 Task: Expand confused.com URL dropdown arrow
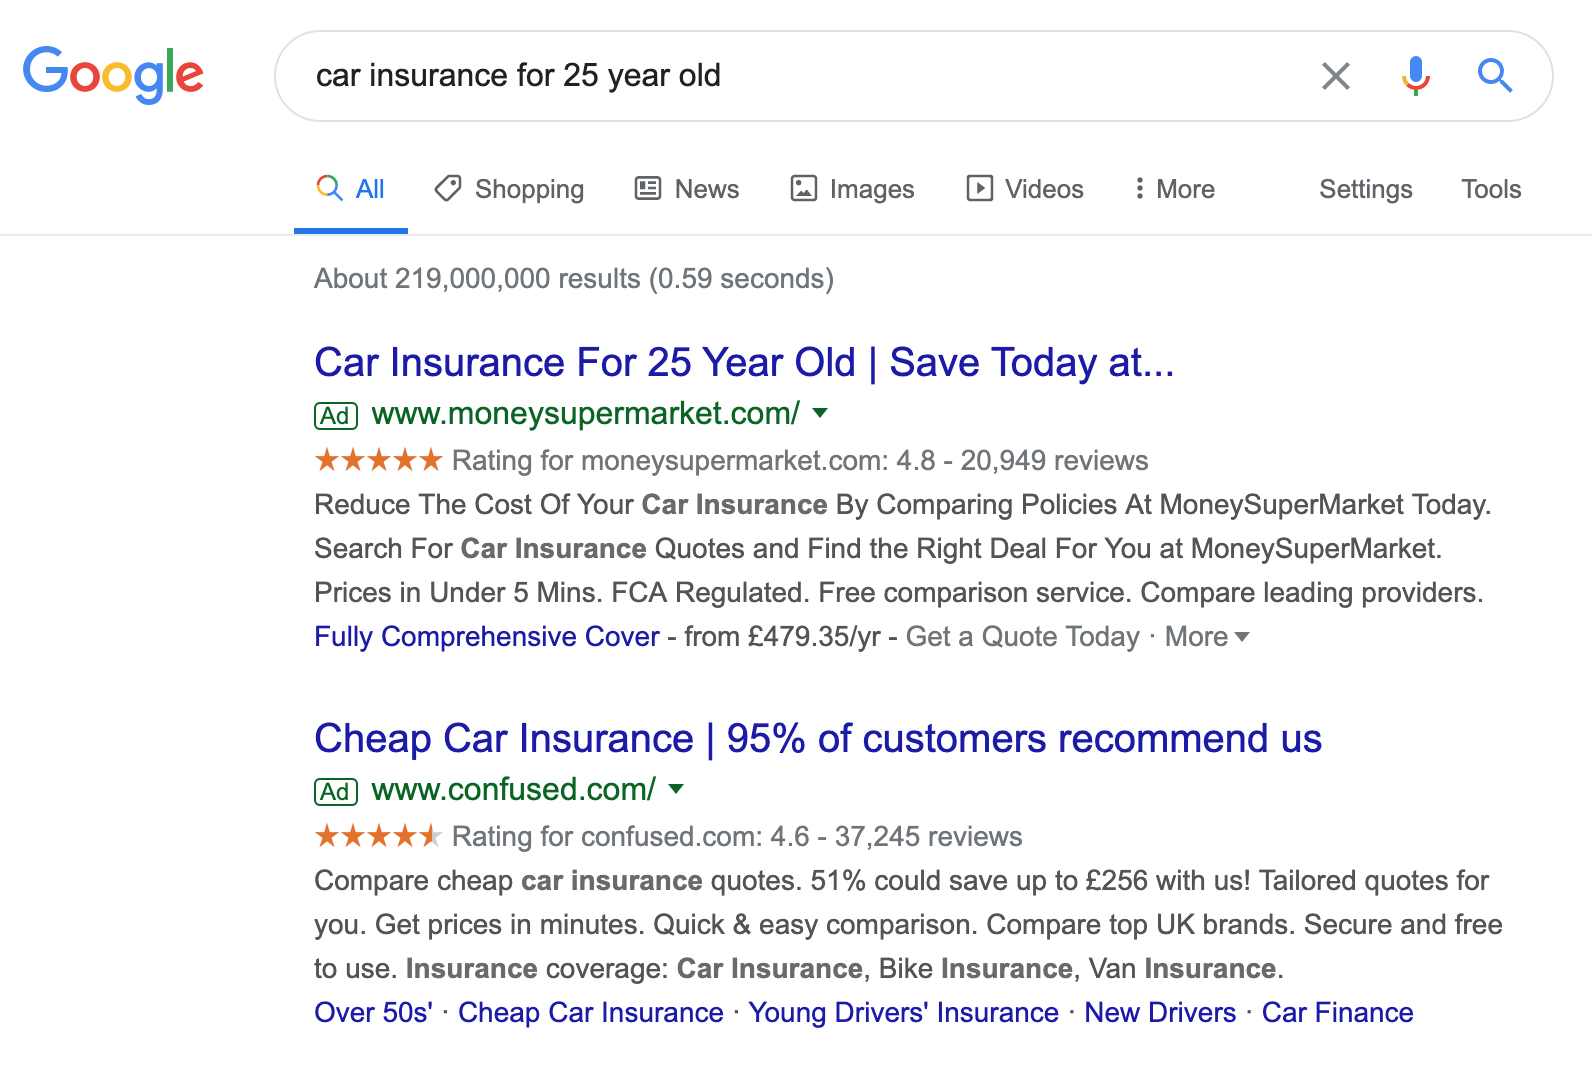(676, 789)
